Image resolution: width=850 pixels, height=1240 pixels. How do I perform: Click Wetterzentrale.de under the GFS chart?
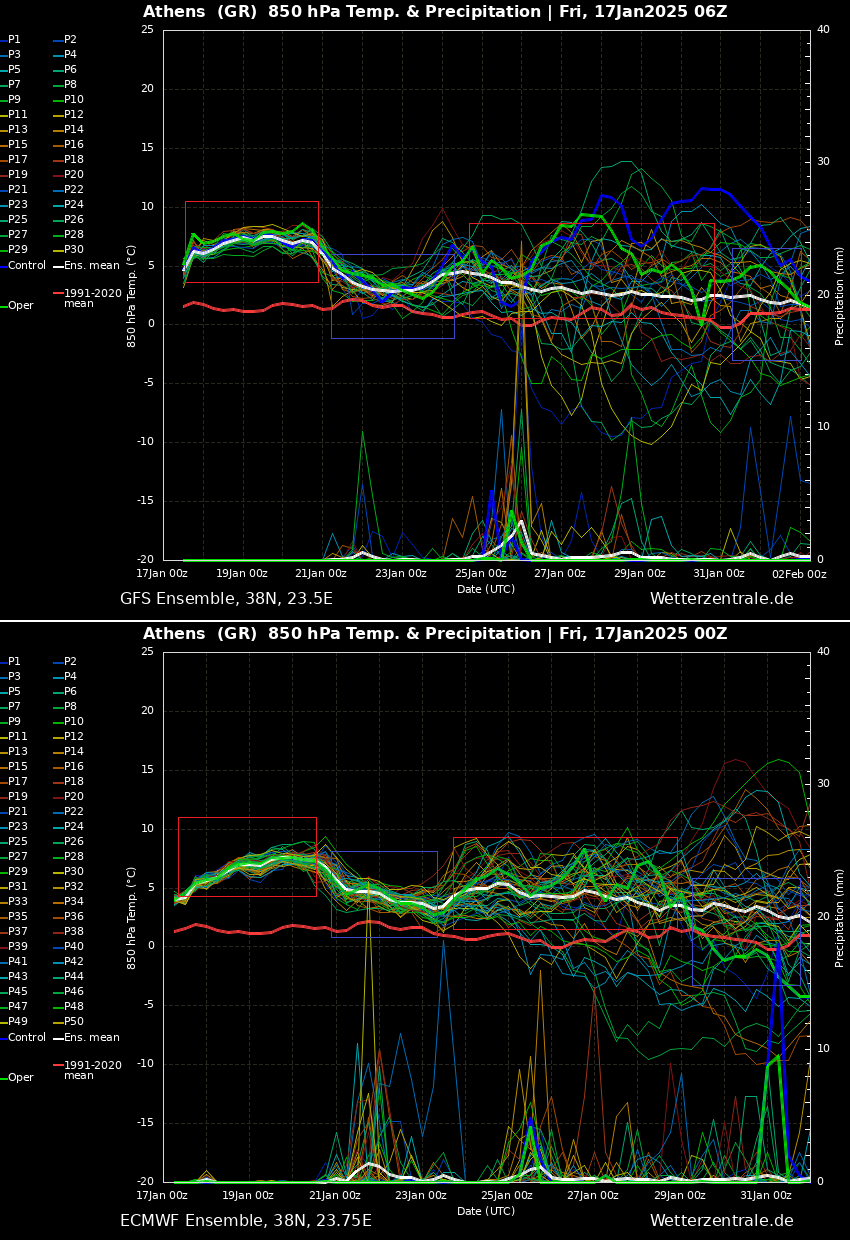[722, 599]
